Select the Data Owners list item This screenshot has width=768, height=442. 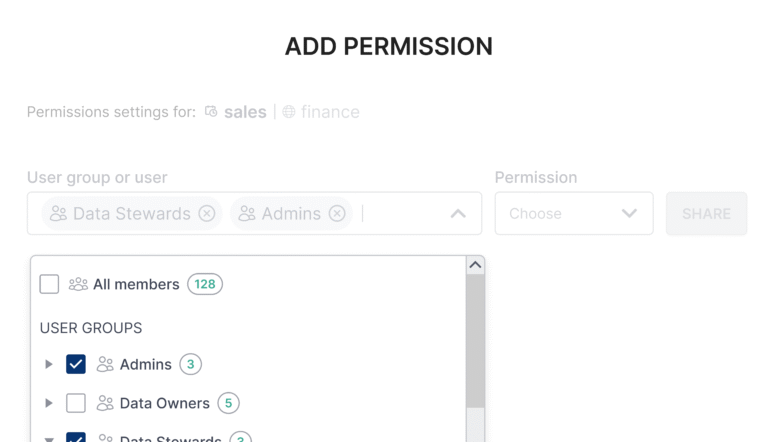click(164, 403)
